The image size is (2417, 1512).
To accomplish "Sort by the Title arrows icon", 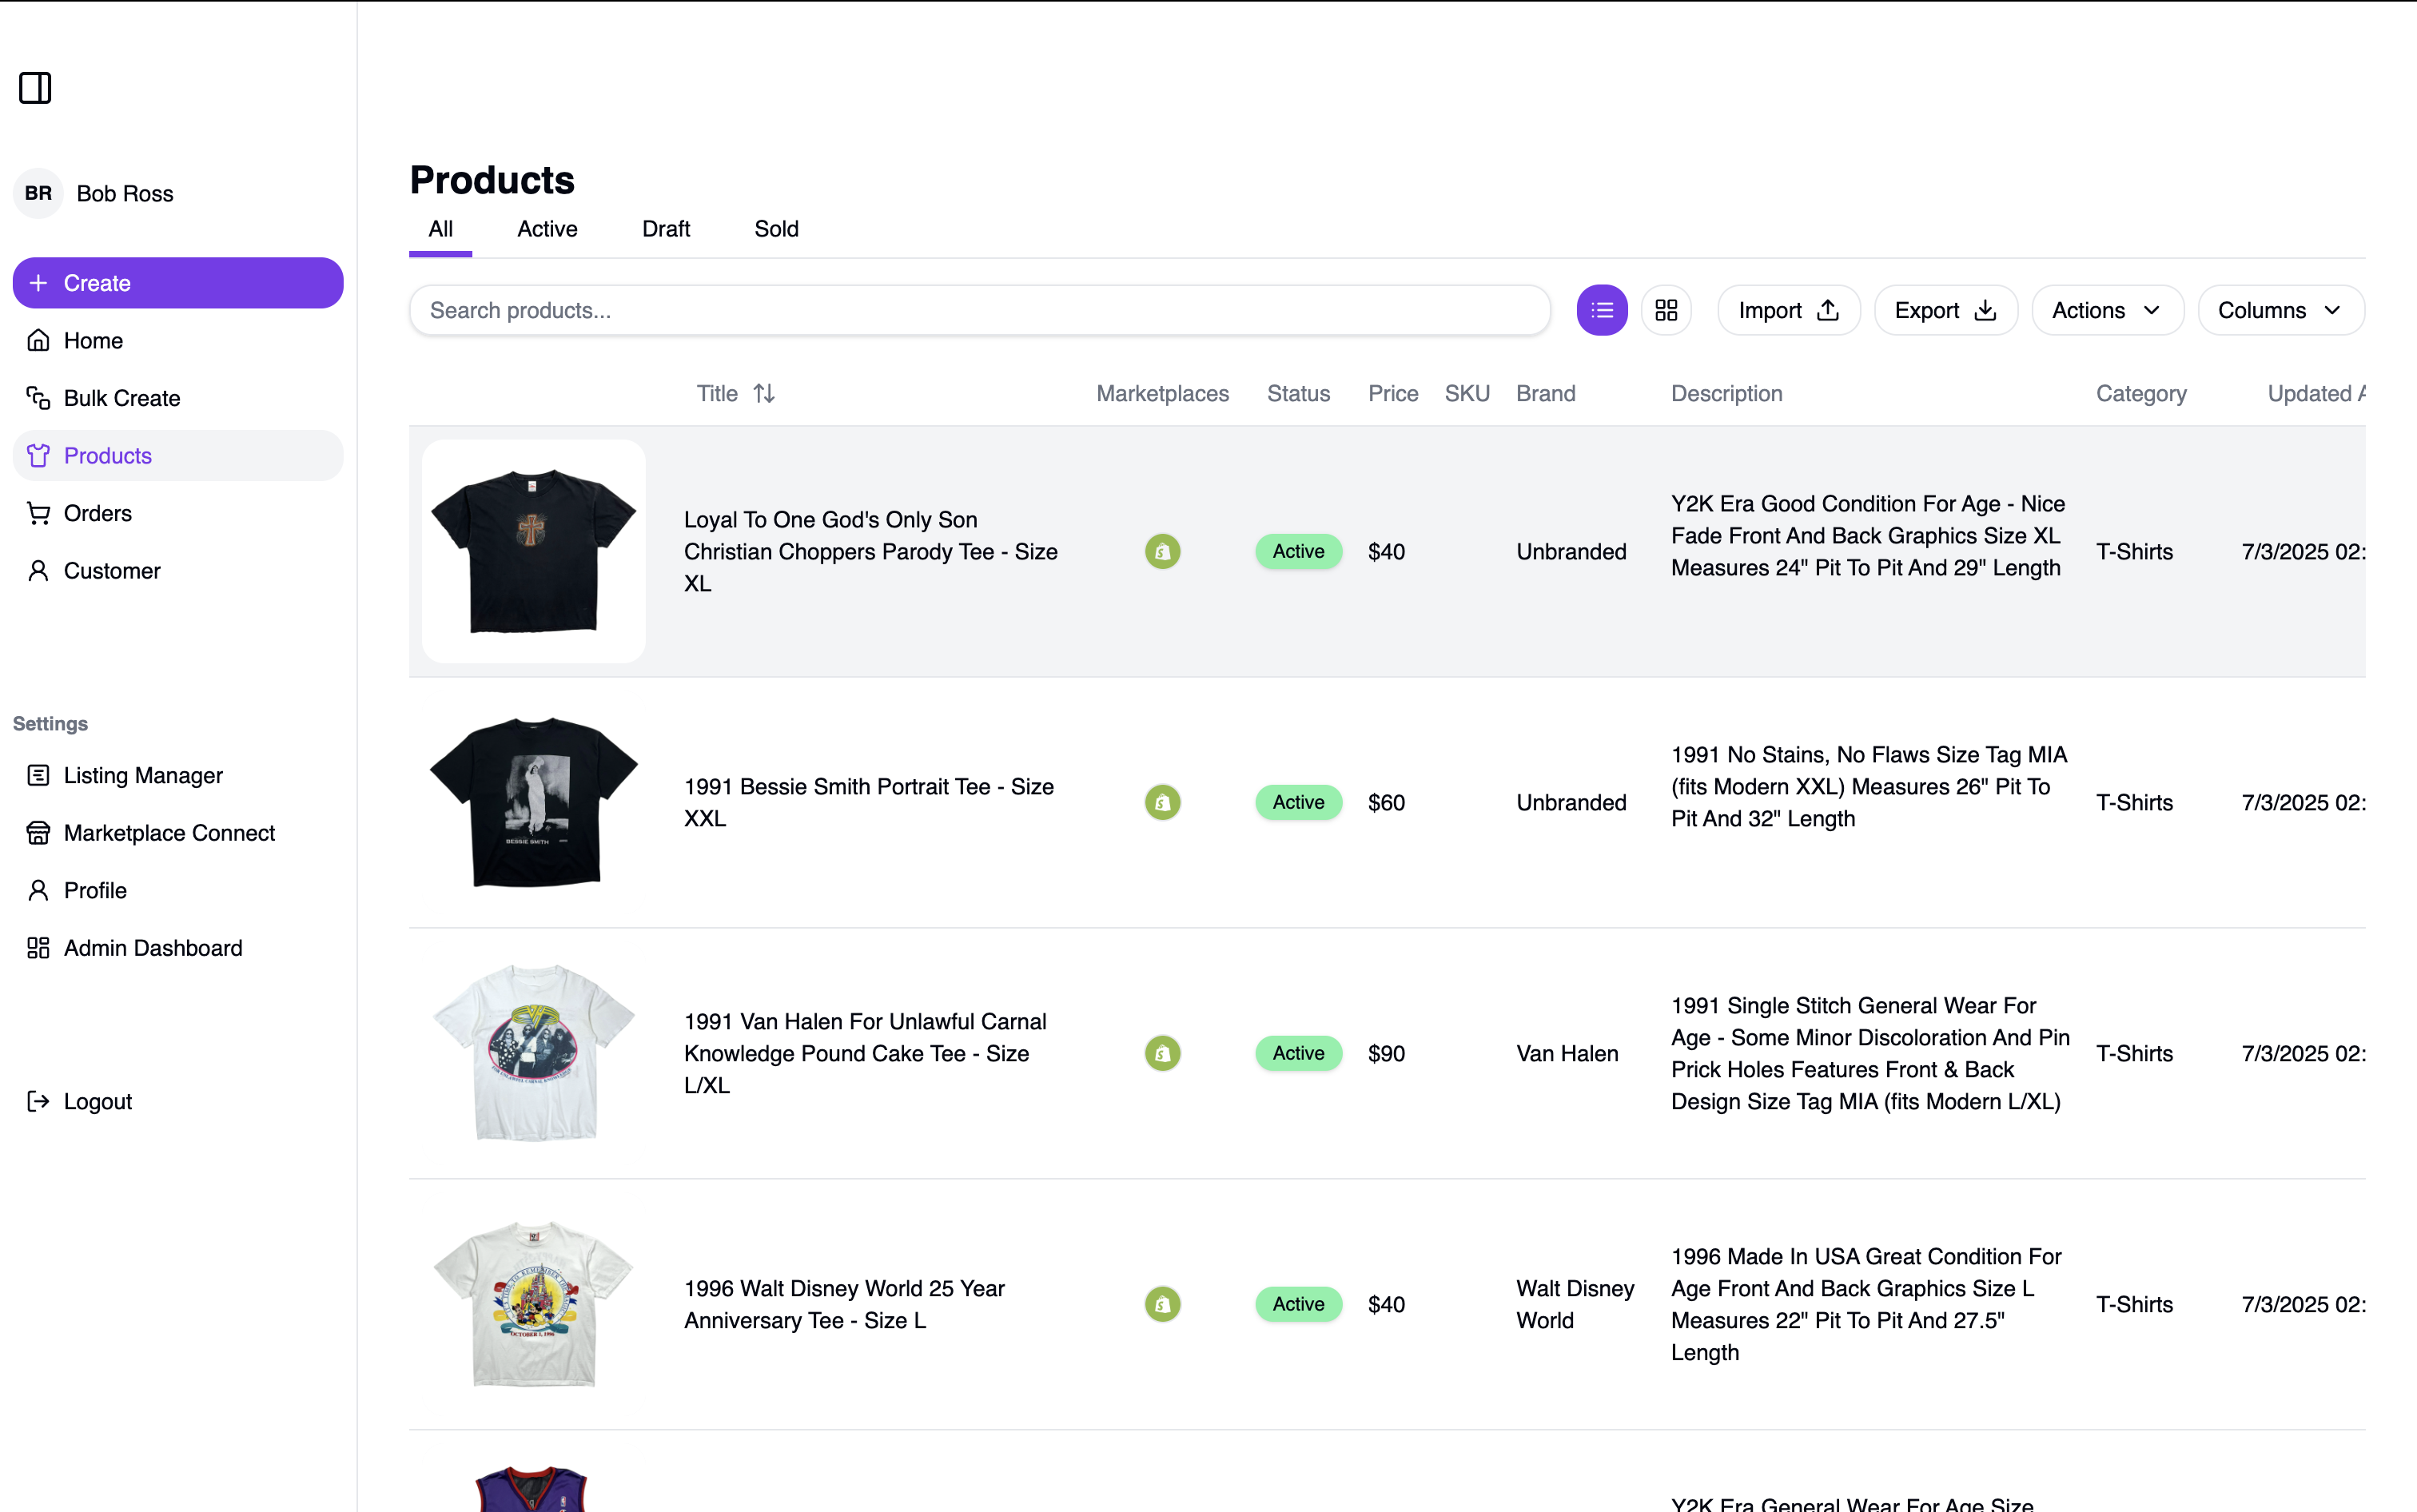I will [x=764, y=393].
